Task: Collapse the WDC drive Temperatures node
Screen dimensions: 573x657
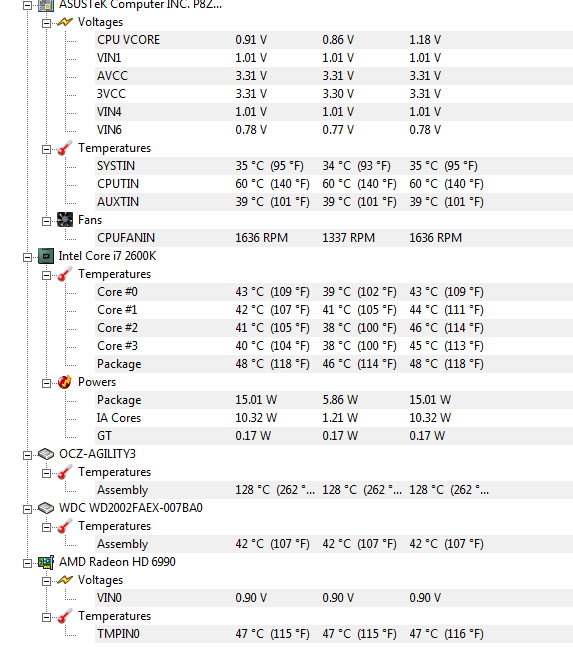Action: (46, 527)
